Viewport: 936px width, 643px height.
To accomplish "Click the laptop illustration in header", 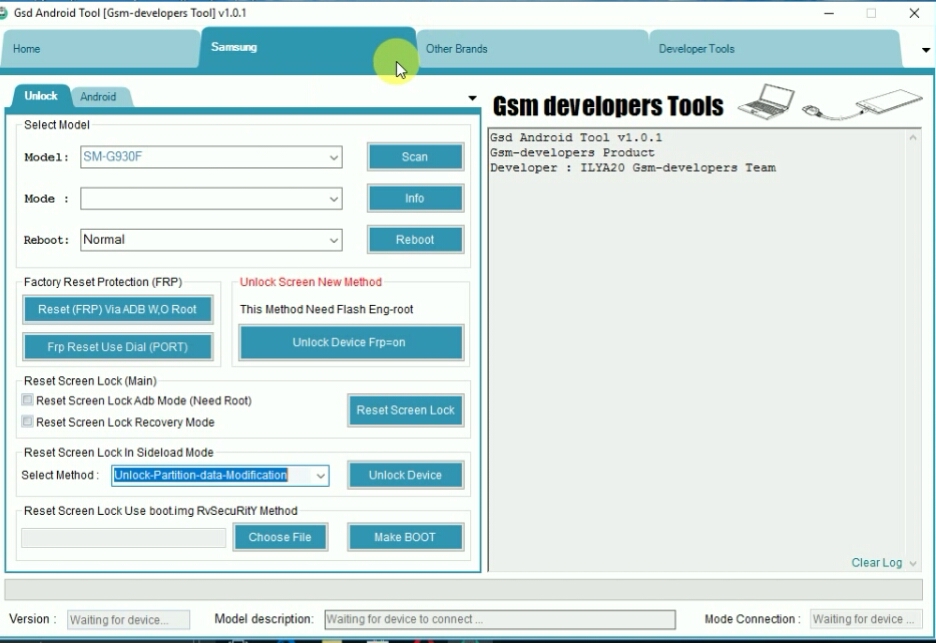I will click(x=768, y=101).
